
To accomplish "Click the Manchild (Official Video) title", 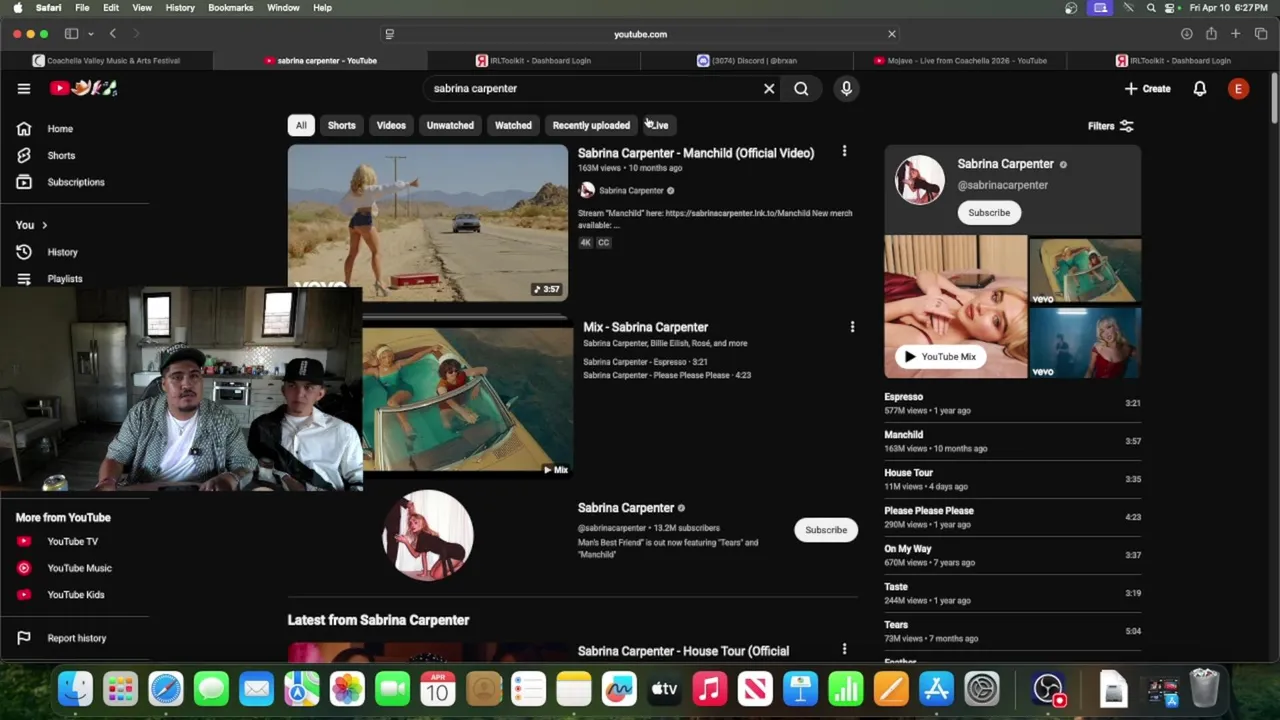I will (696, 153).
